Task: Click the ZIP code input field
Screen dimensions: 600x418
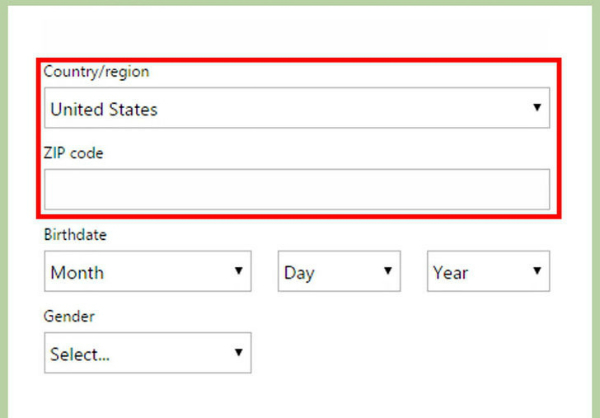Action: point(297,189)
